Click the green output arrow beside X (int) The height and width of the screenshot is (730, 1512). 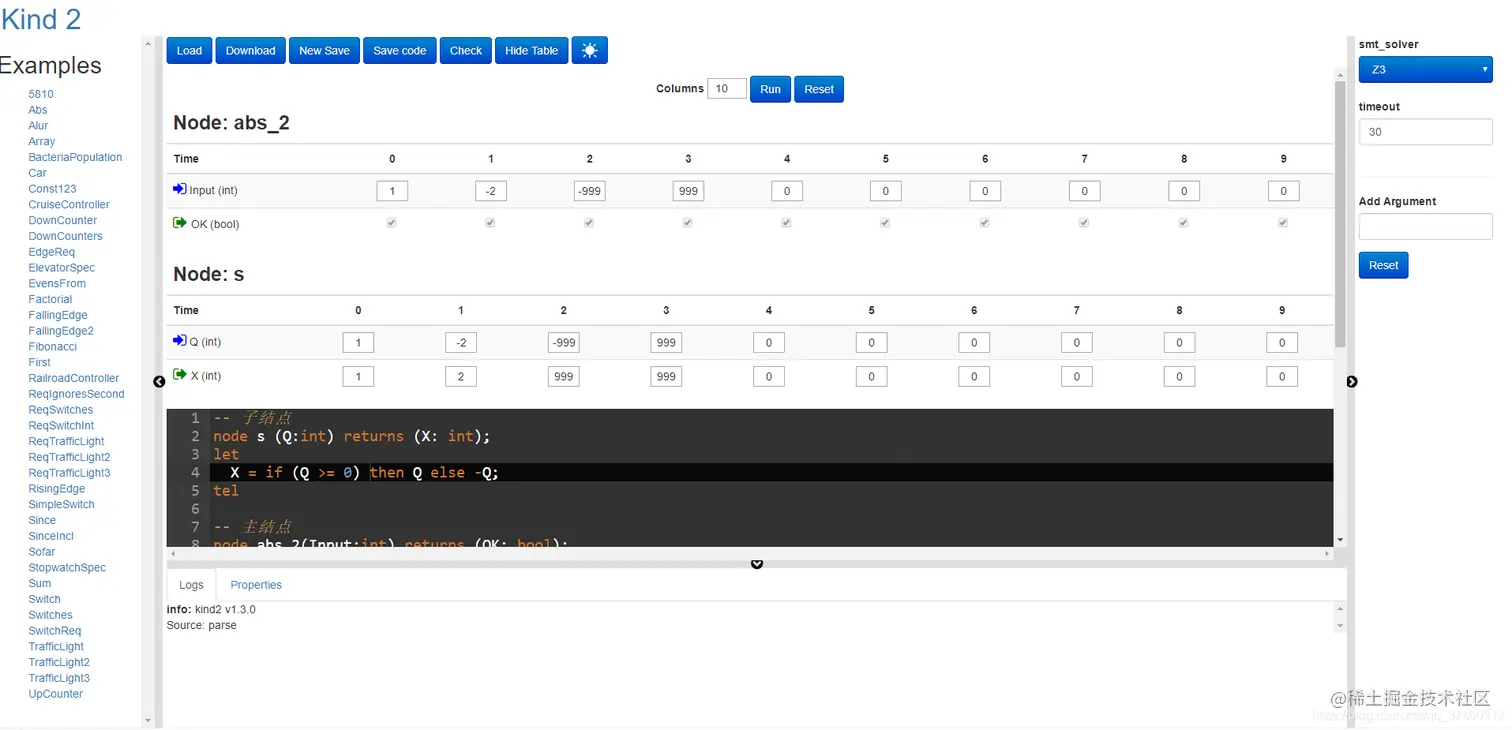click(x=180, y=375)
